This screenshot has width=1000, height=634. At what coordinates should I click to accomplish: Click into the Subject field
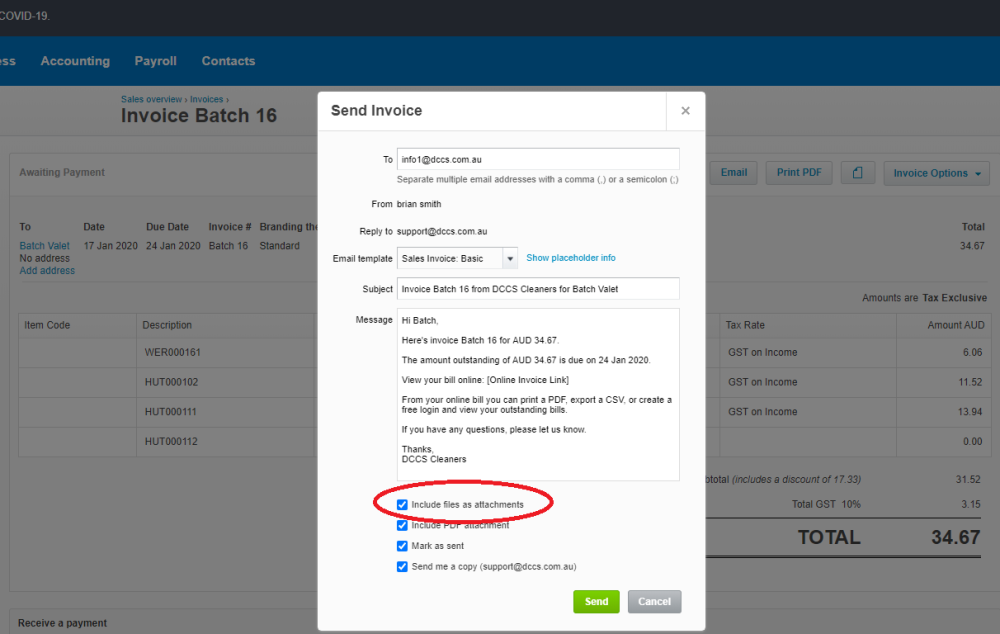coord(538,289)
